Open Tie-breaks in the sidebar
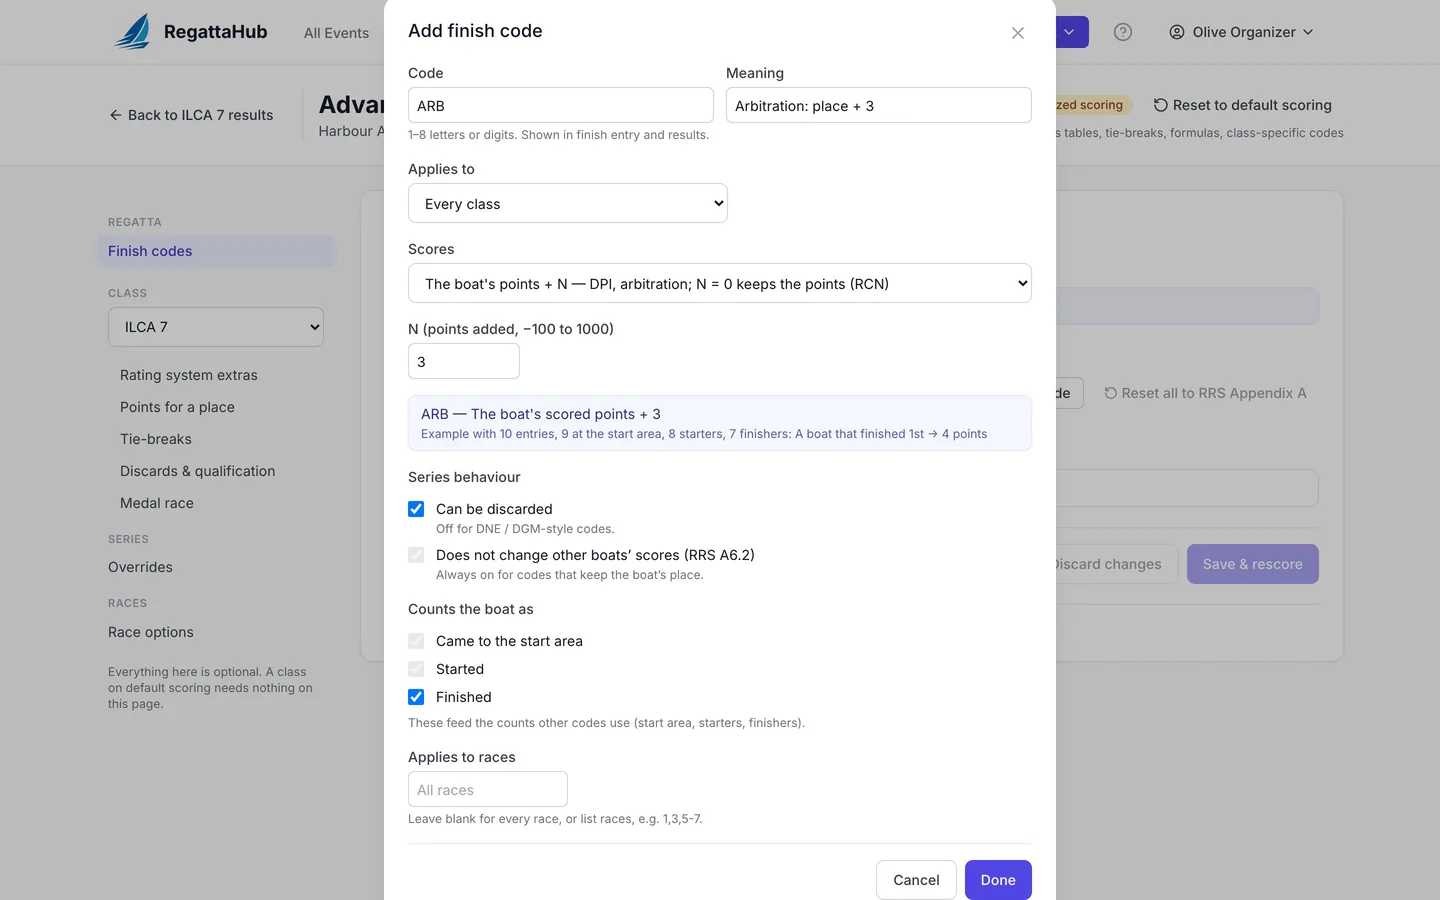The height and width of the screenshot is (900, 1440). coord(156,439)
